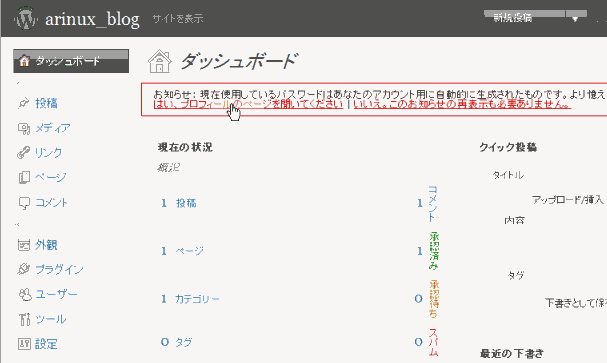Open ユーザー in the sidebar menu
The height and width of the screenshot is (363, 607).
click(57, 295)
